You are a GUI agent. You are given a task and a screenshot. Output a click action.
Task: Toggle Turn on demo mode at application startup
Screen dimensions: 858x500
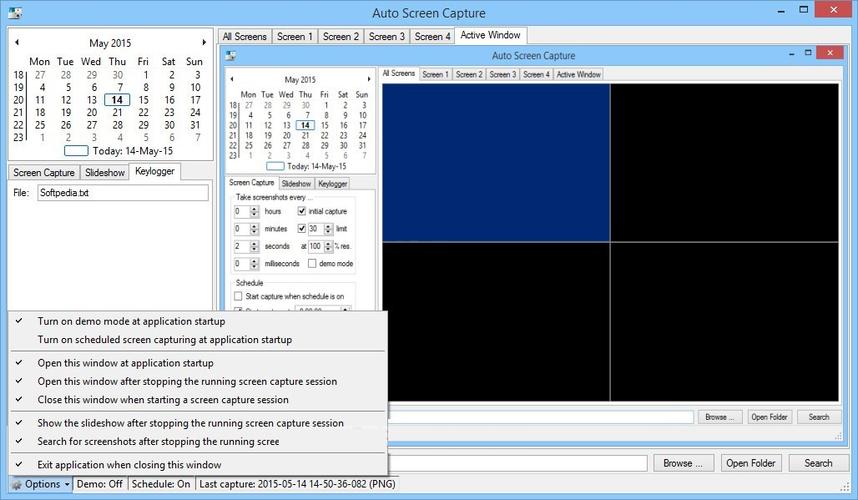point(198,321)
